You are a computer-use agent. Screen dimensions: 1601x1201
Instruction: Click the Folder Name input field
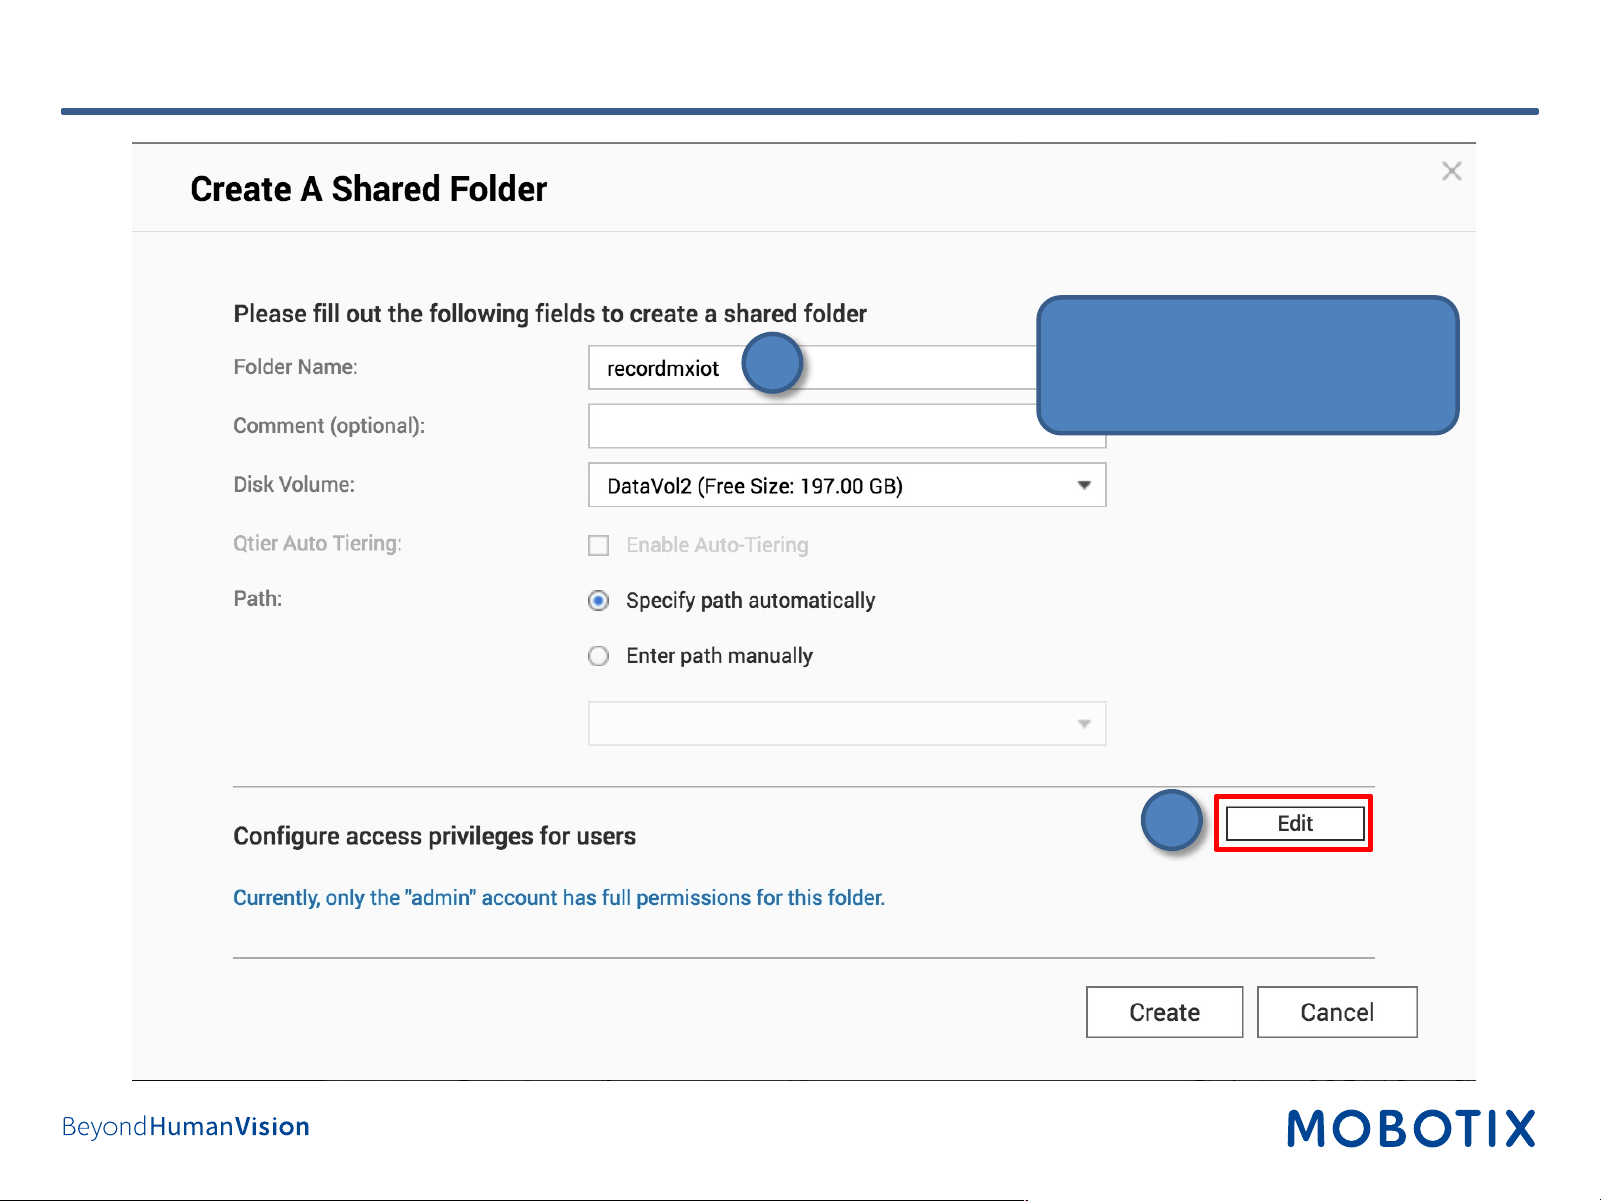847,368
